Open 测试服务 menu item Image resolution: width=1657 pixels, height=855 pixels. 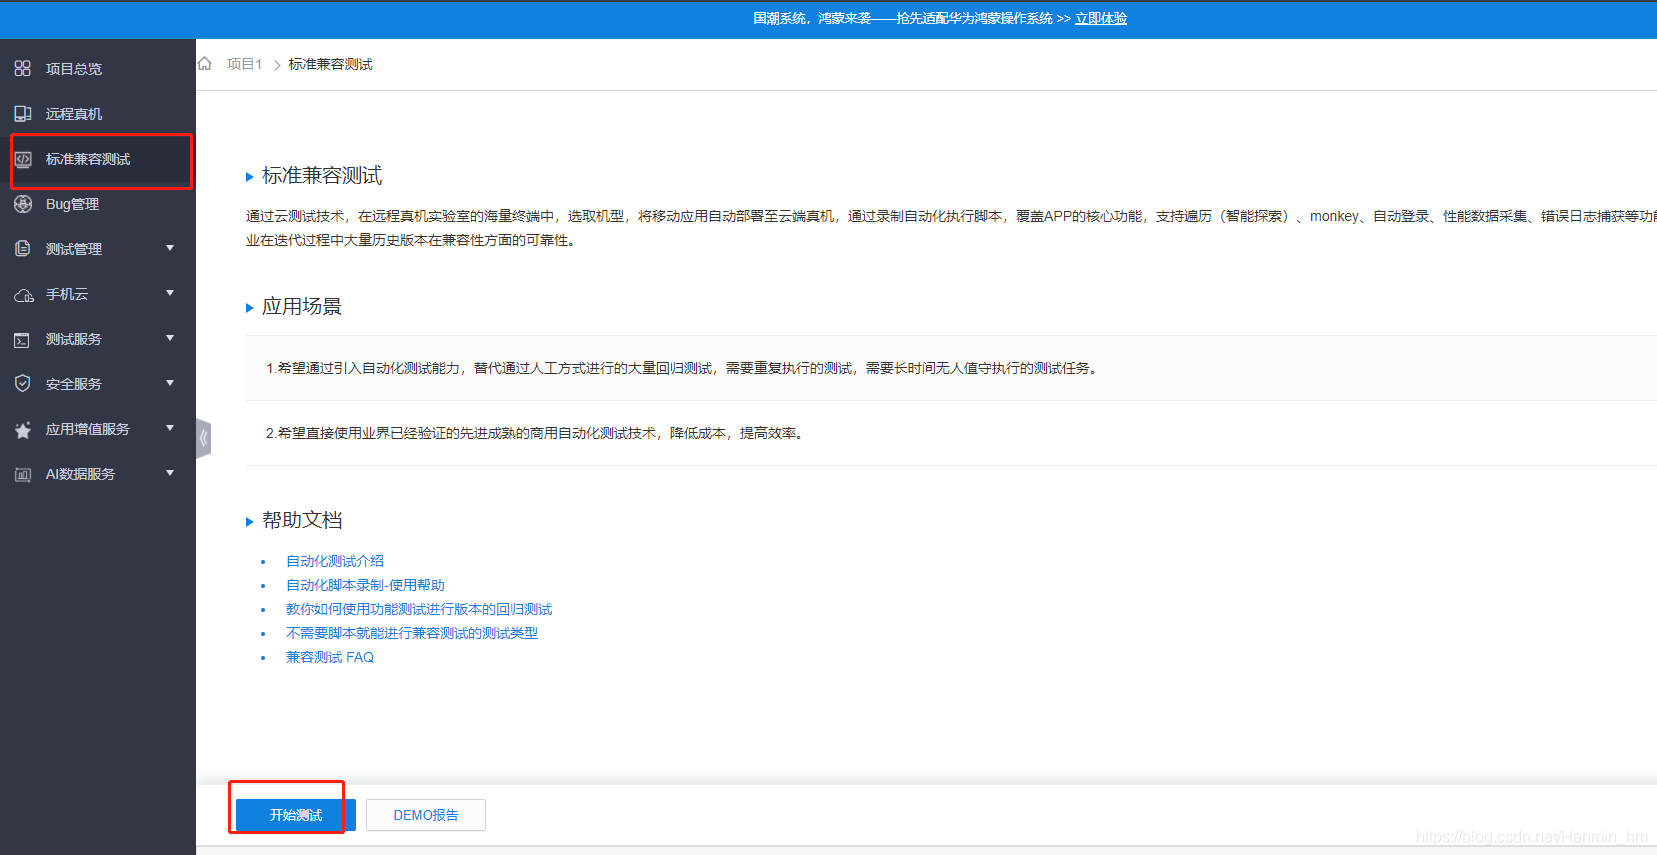pos(98,339)
